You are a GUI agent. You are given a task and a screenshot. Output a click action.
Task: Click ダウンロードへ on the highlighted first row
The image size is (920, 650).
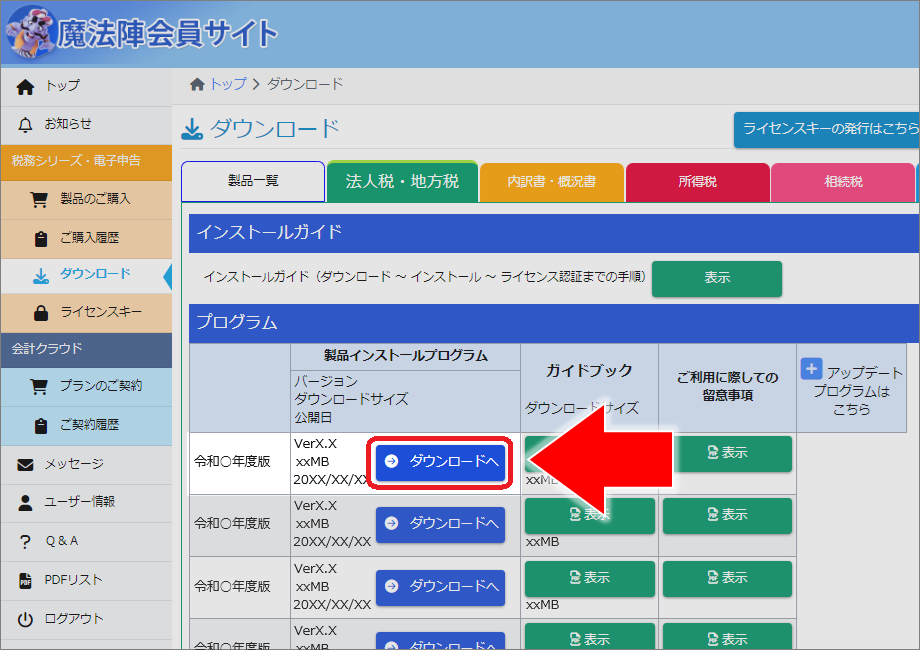coord(440,462)
